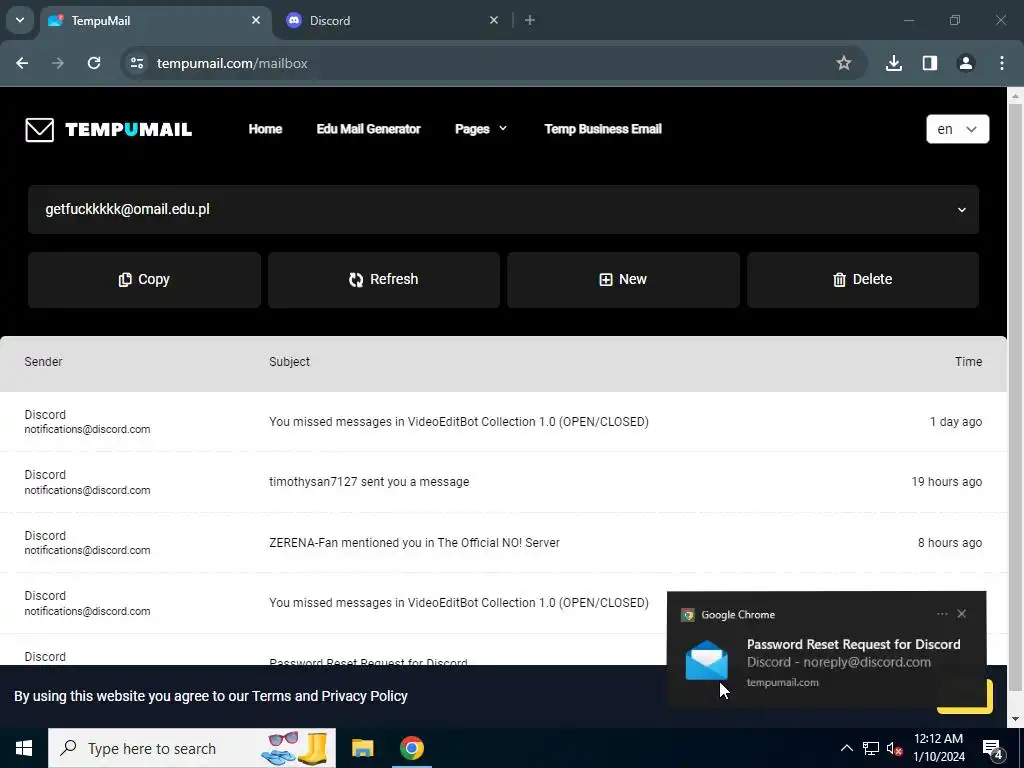1024x768 pixels.
Task: Reload the page with the browser reload icon
Action: click(x=94, y=63)
